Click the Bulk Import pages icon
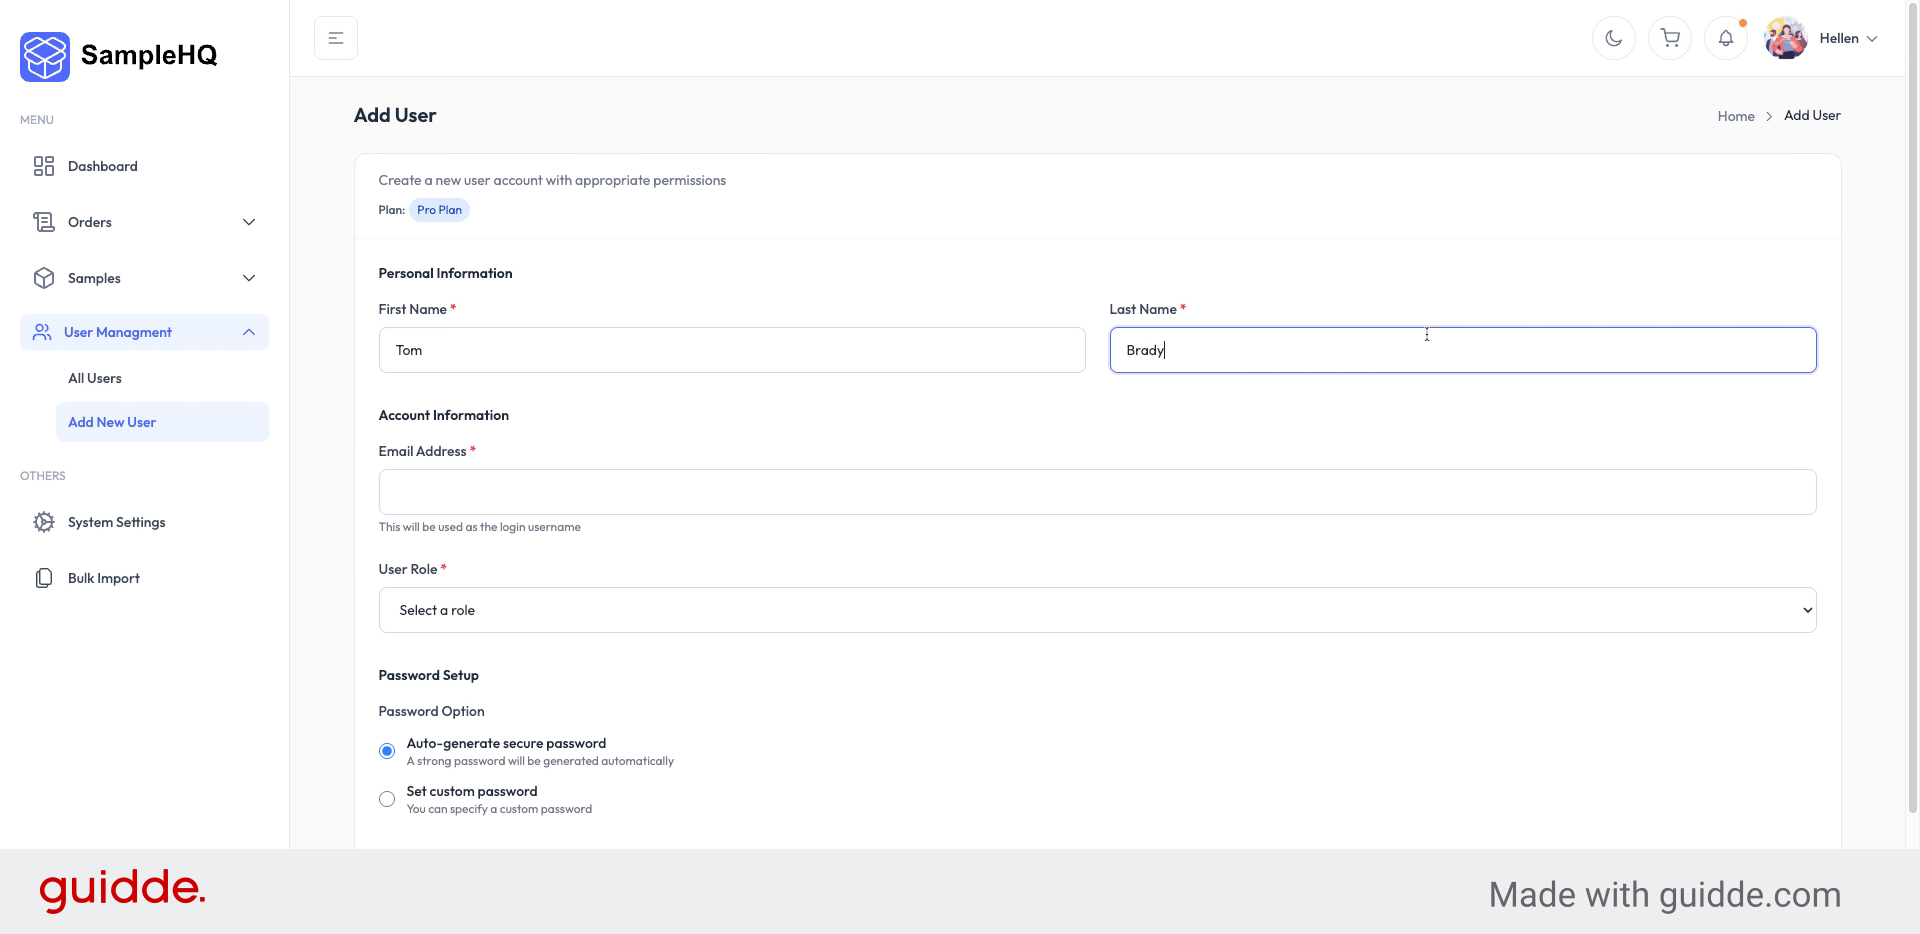This screenshot has height=934, width=1920. click(44, 578)
